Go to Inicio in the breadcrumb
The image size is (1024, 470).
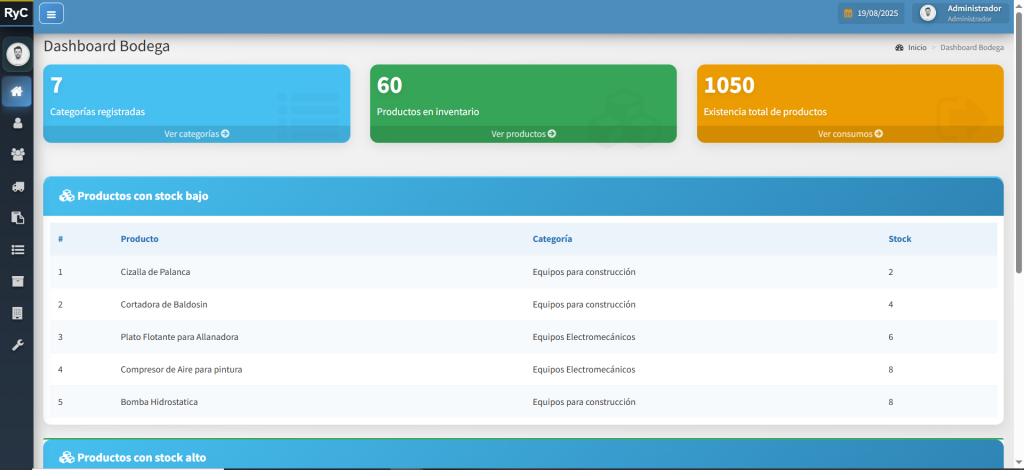[916, 48]
